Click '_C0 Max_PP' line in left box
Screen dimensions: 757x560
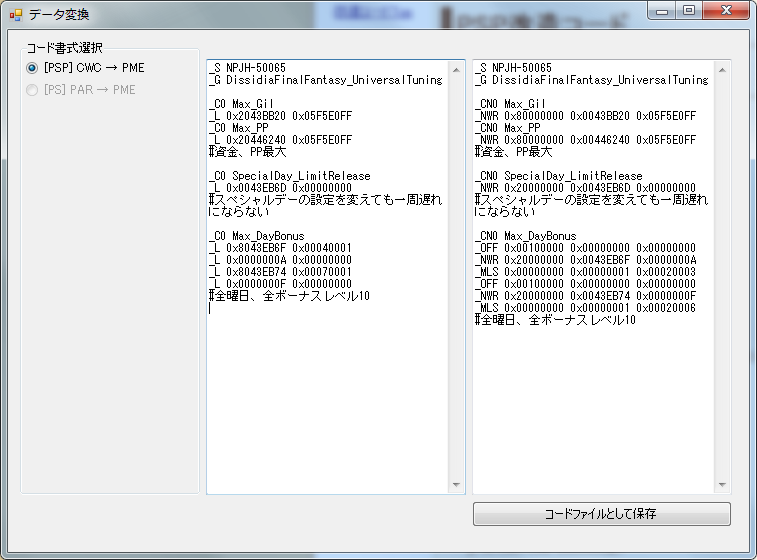(238, 128)
